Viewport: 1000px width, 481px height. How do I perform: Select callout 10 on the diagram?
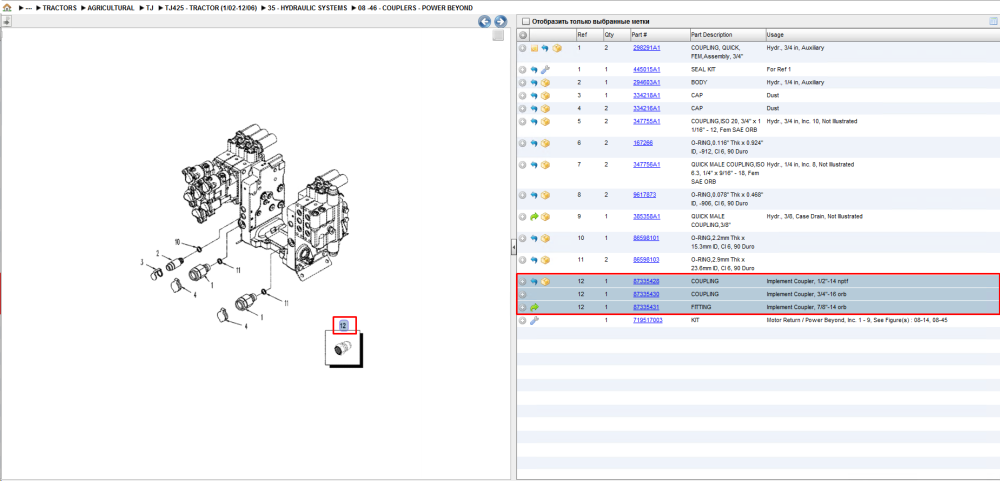pos(179,242)
